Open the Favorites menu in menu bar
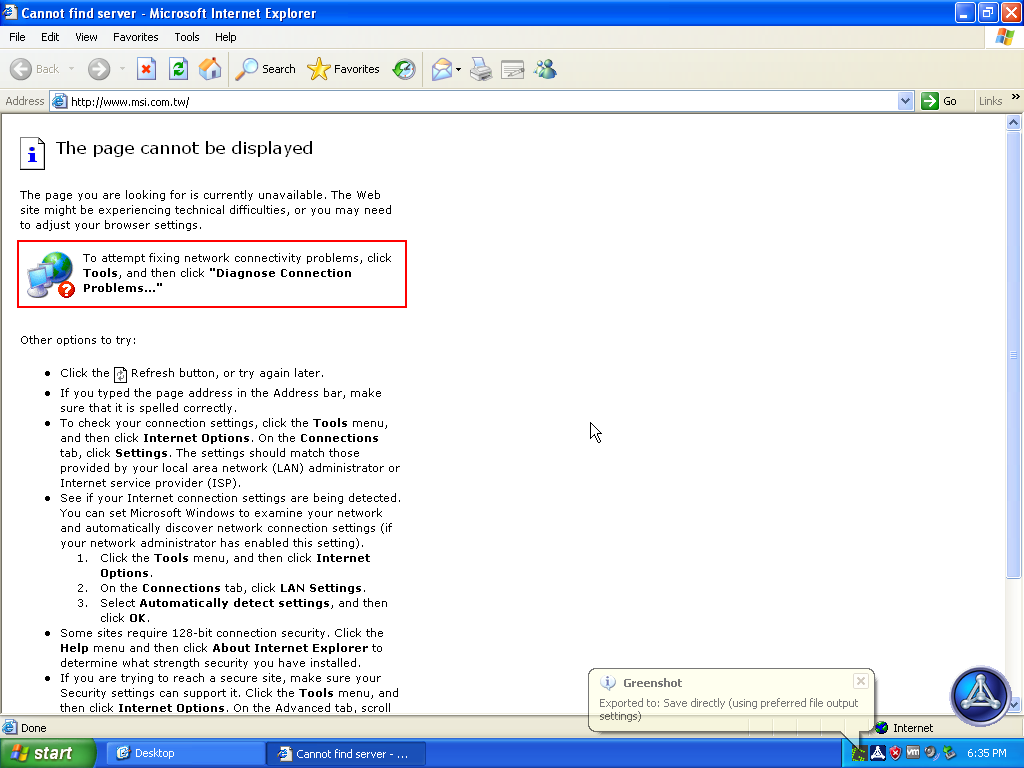Viewport: 1024px width, 768px height. [x=135, y=37]
